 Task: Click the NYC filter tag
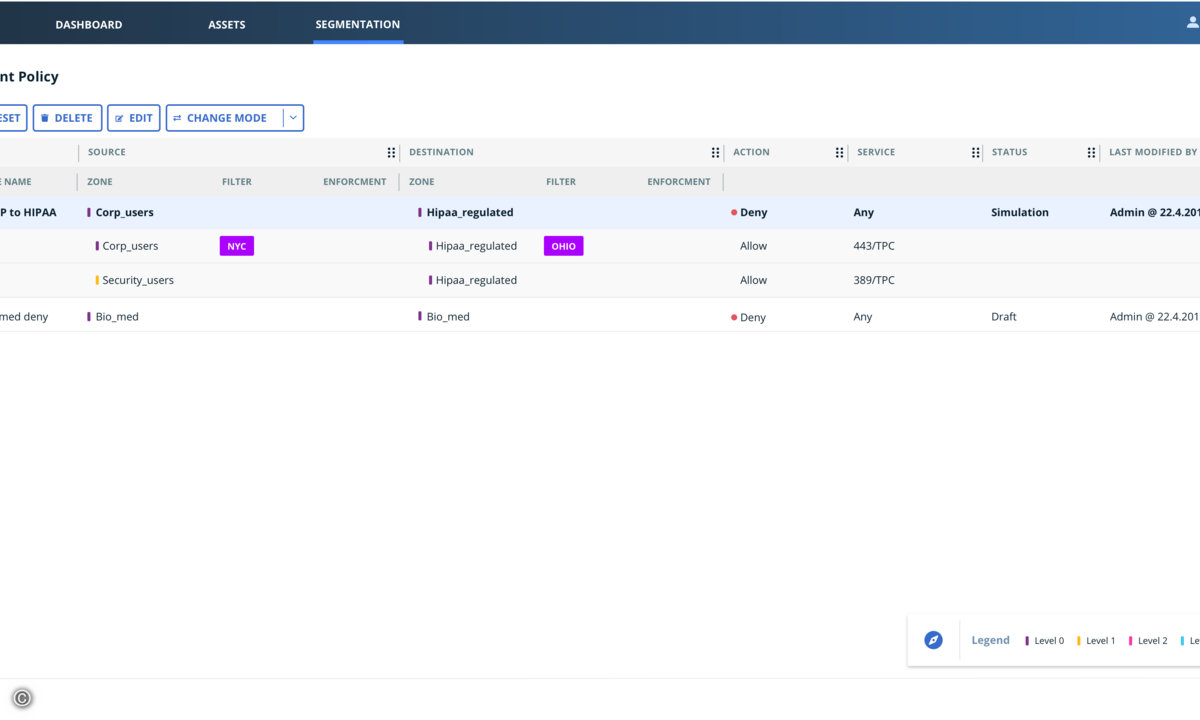(237, 246)
